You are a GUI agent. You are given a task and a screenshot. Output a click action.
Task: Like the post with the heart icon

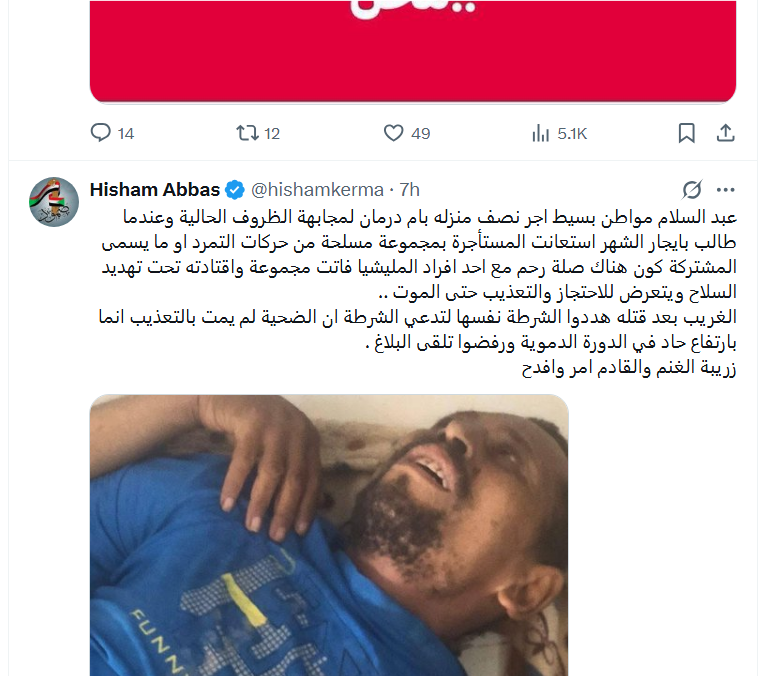coord(393,133)
